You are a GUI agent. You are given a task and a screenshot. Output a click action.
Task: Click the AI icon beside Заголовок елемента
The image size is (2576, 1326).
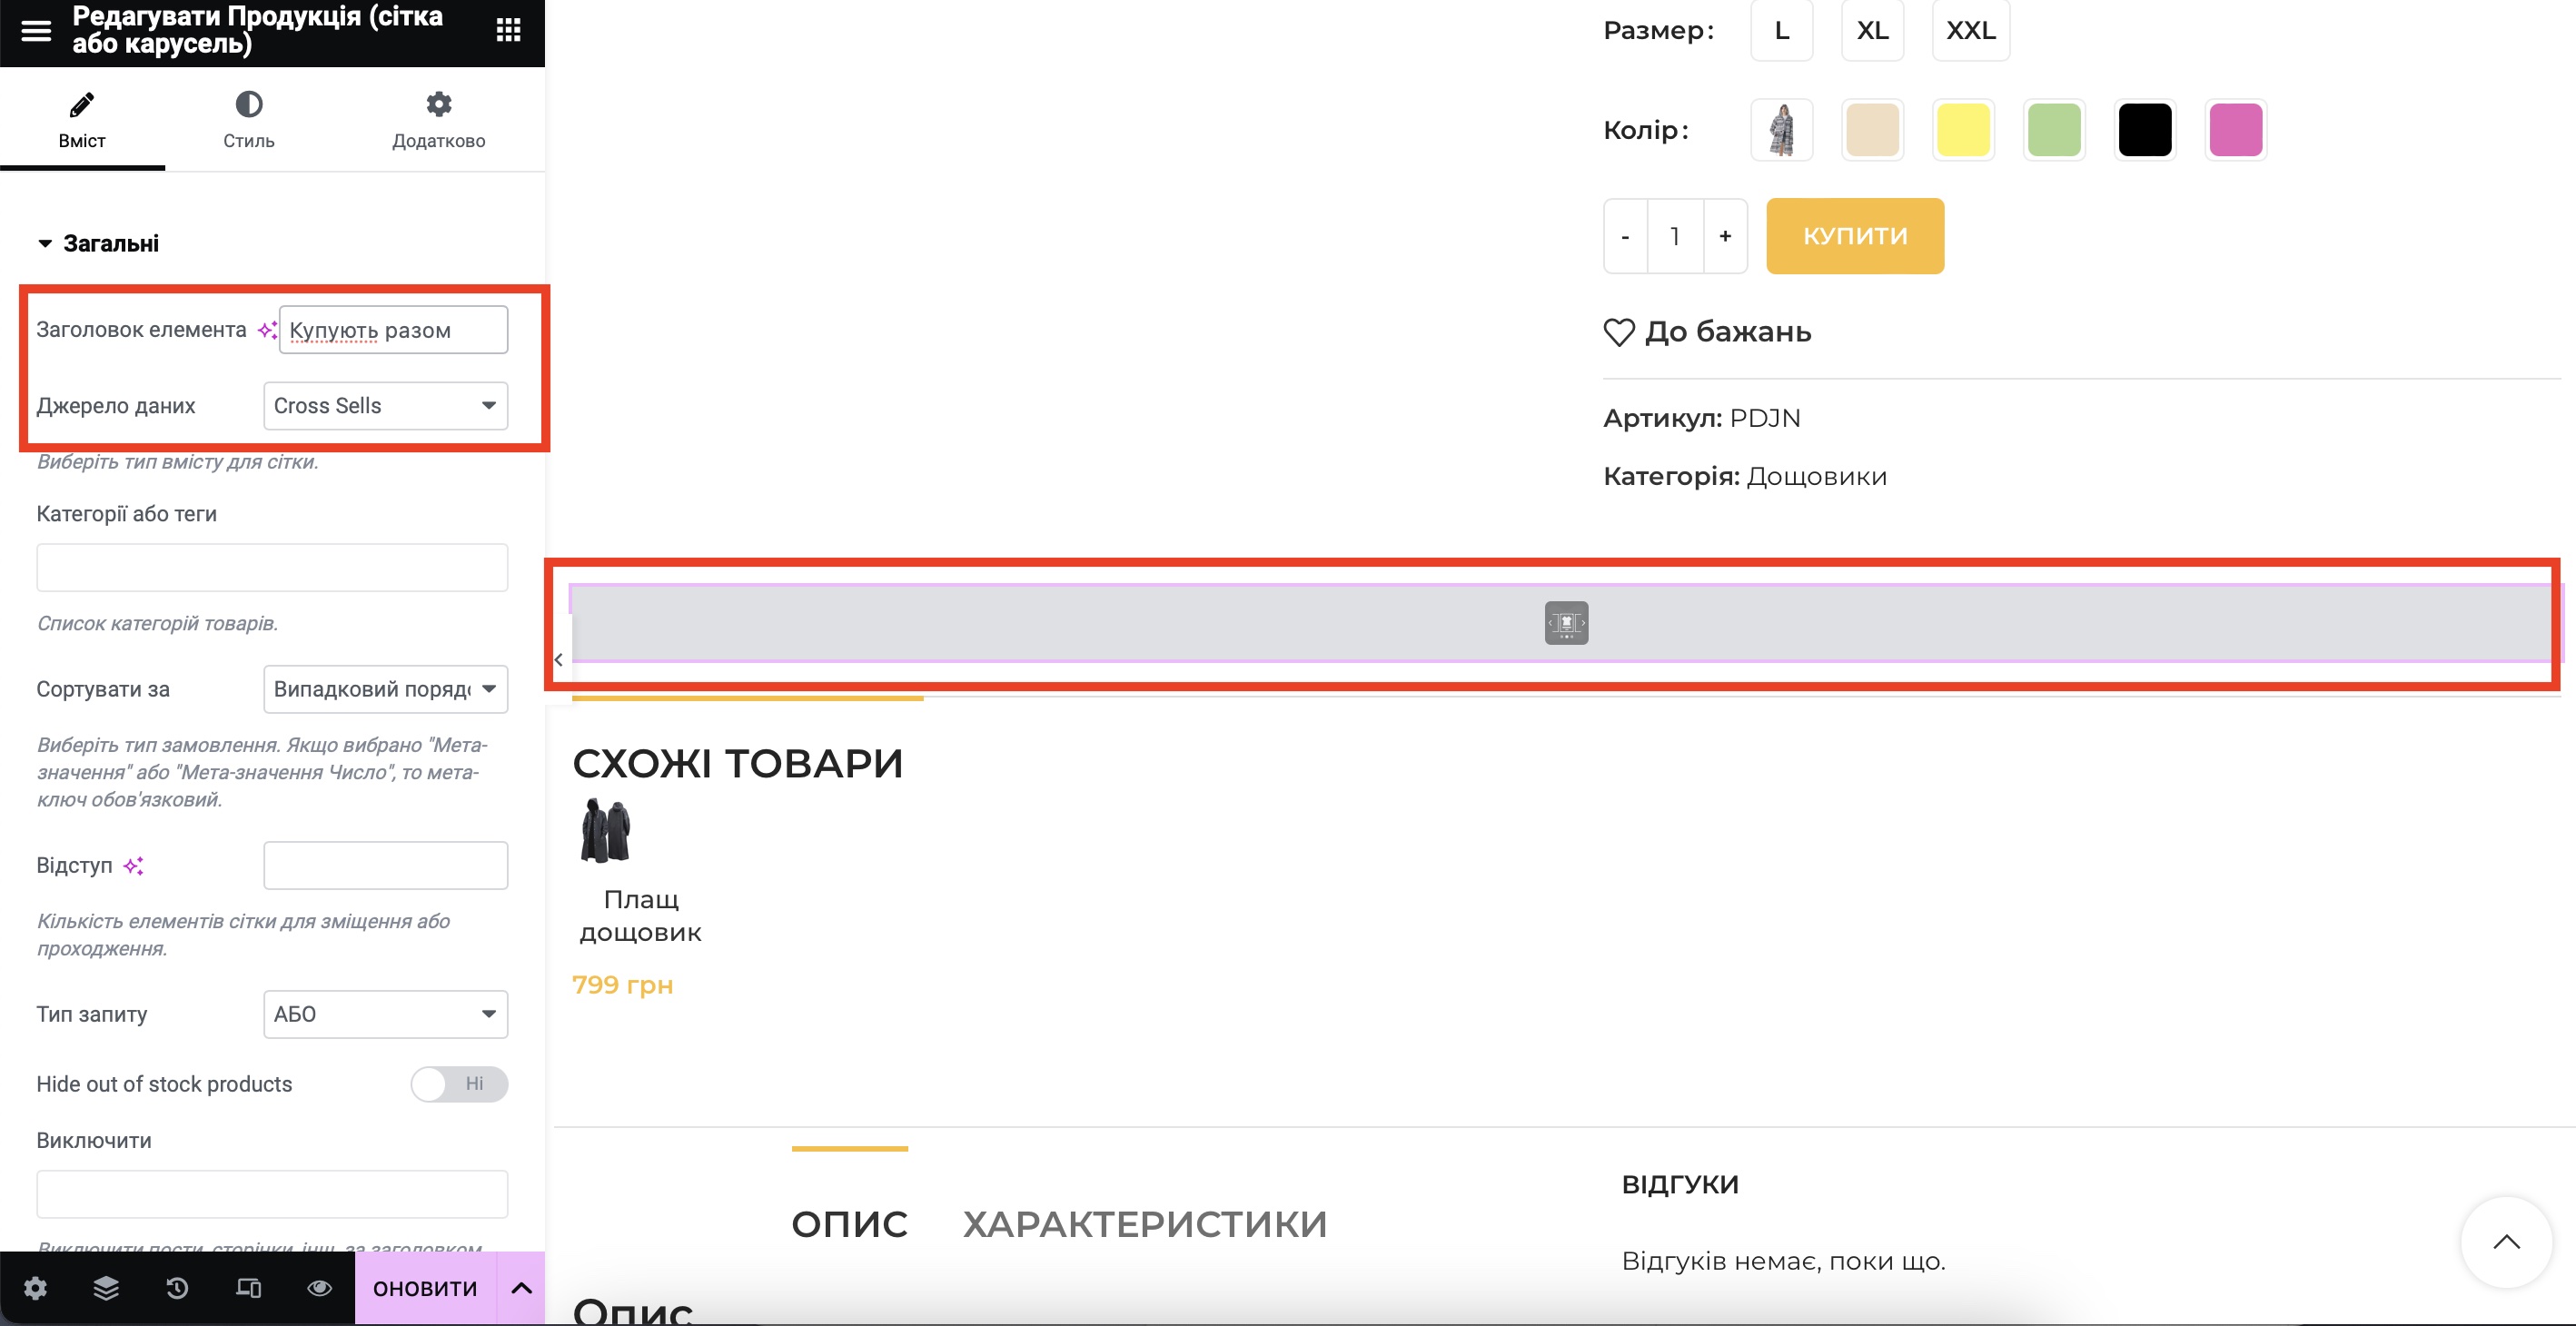pos(267,330)
